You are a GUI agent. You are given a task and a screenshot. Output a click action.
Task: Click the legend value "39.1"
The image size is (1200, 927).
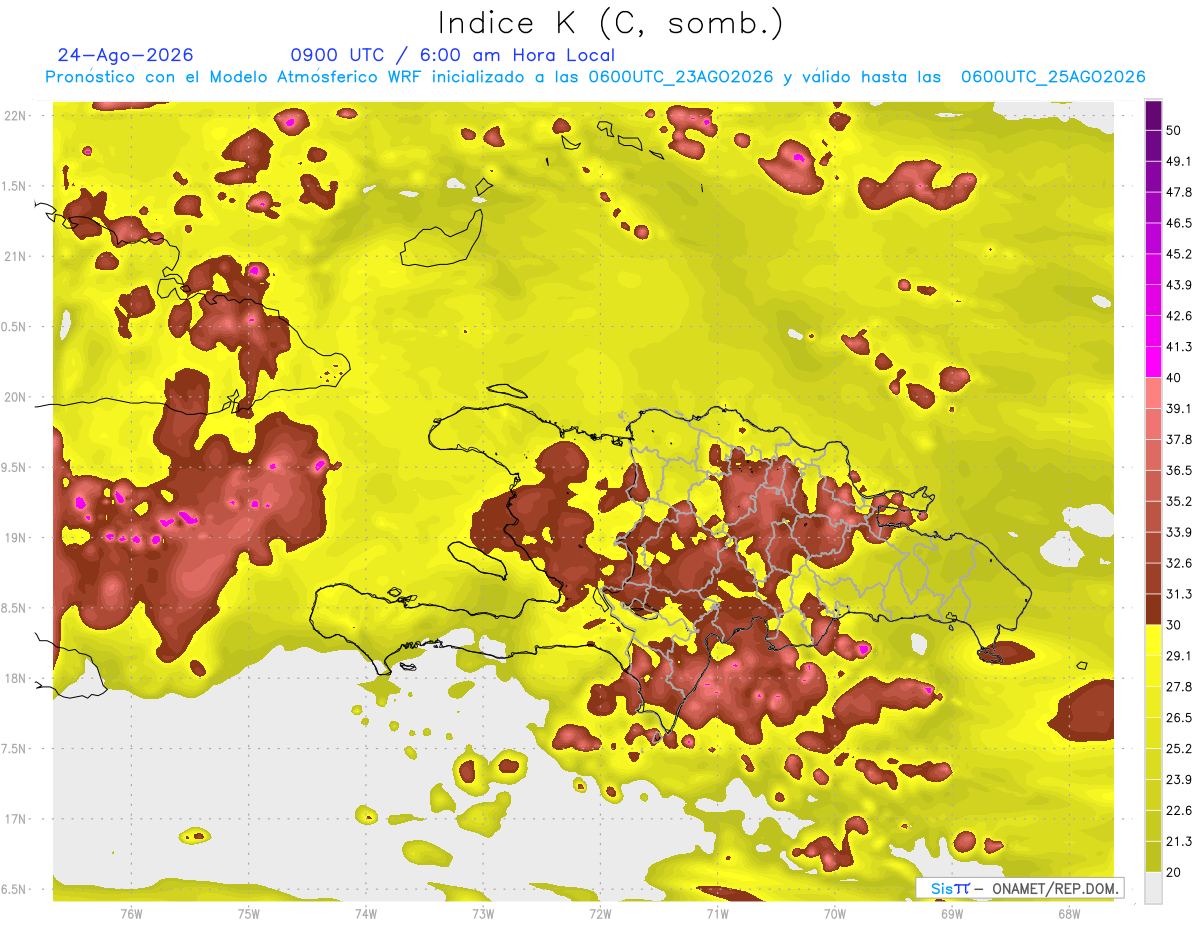(1179, 409)
